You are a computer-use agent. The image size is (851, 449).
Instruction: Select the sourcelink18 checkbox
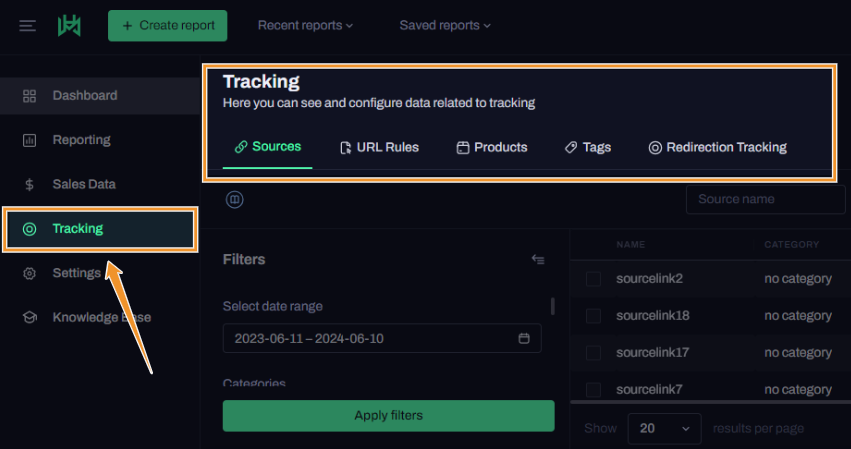coord(593,316)
